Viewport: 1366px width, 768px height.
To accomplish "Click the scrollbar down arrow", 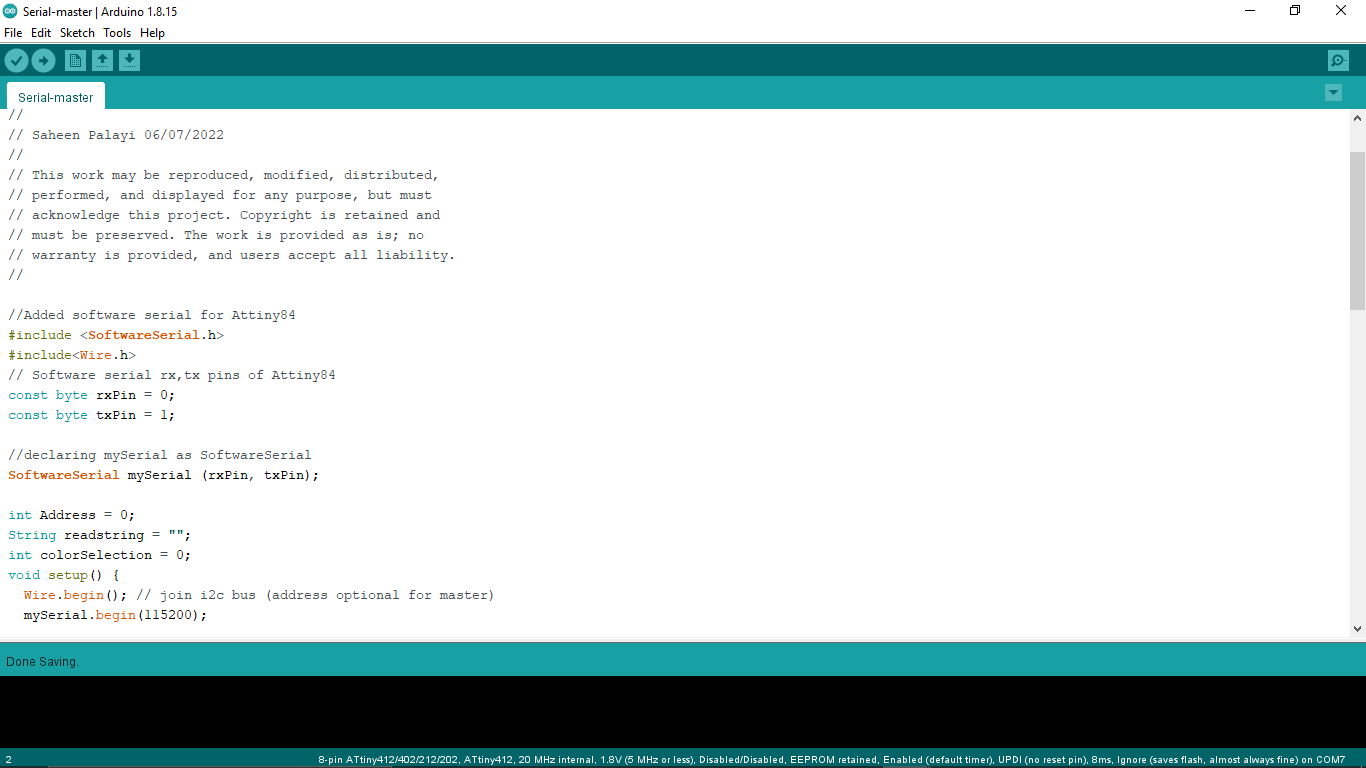I will (x=1357, y=629).
